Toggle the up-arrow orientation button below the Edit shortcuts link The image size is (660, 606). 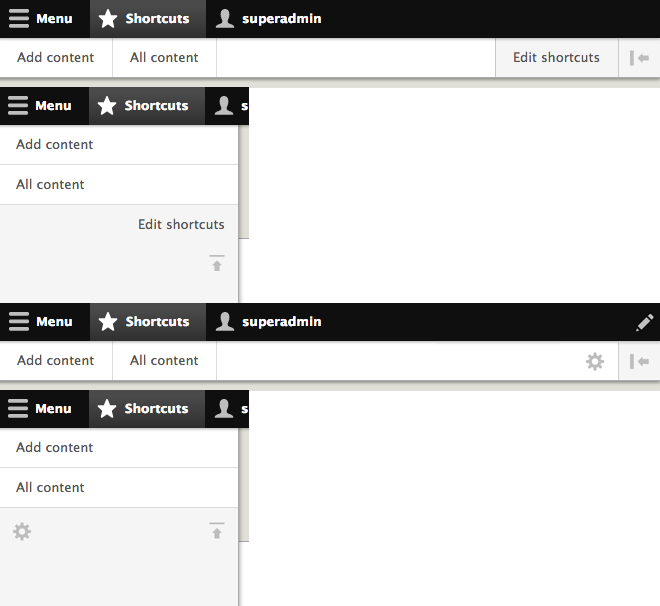pos(217,264)
